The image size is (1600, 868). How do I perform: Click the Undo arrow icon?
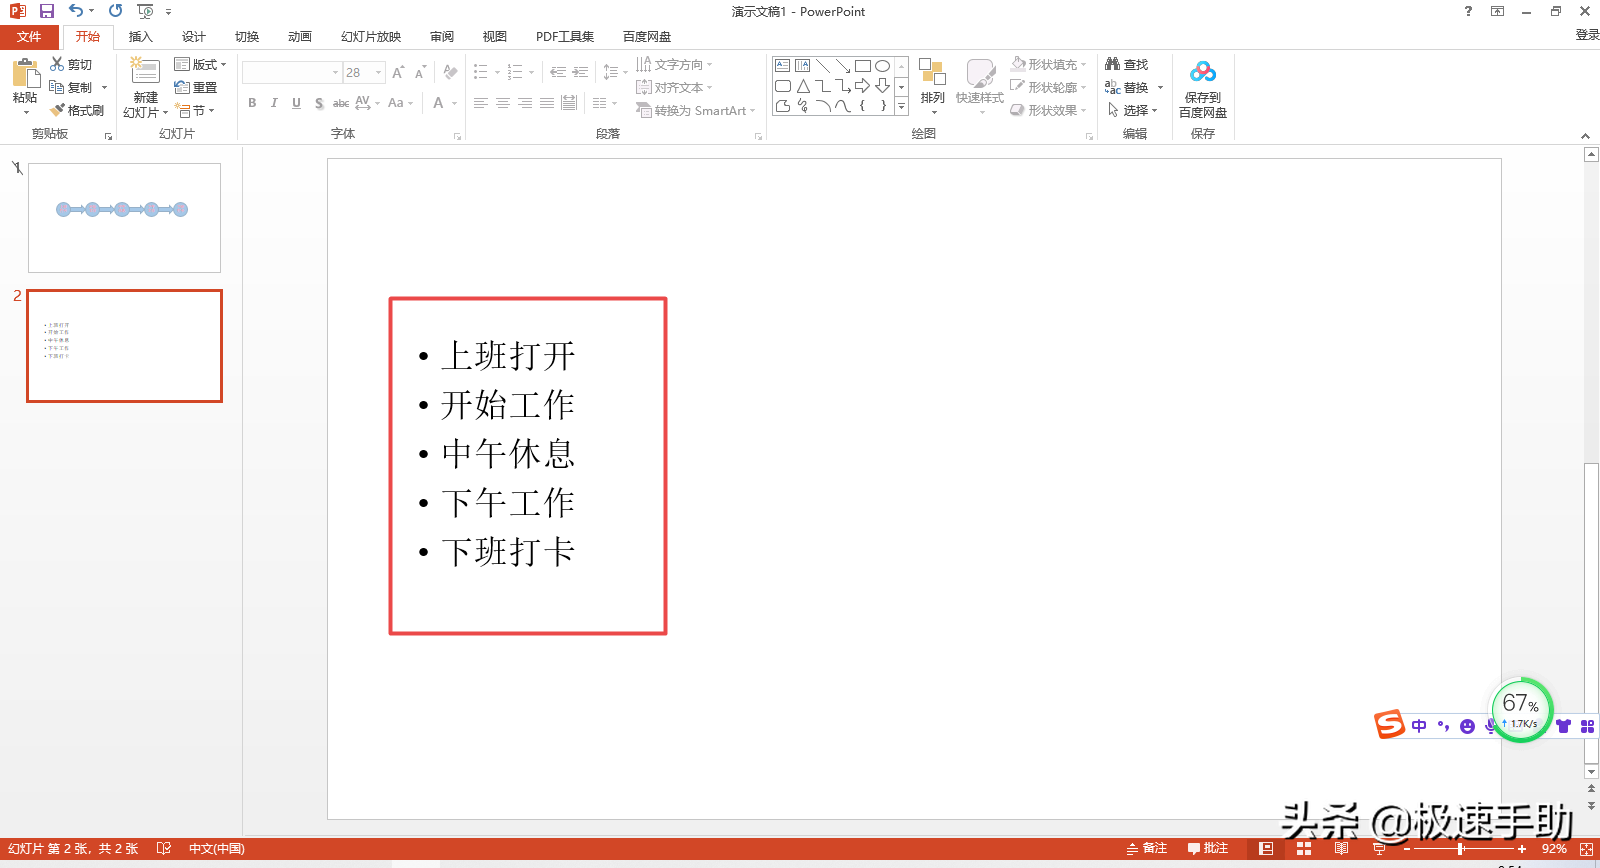click(x=76, y=11)
